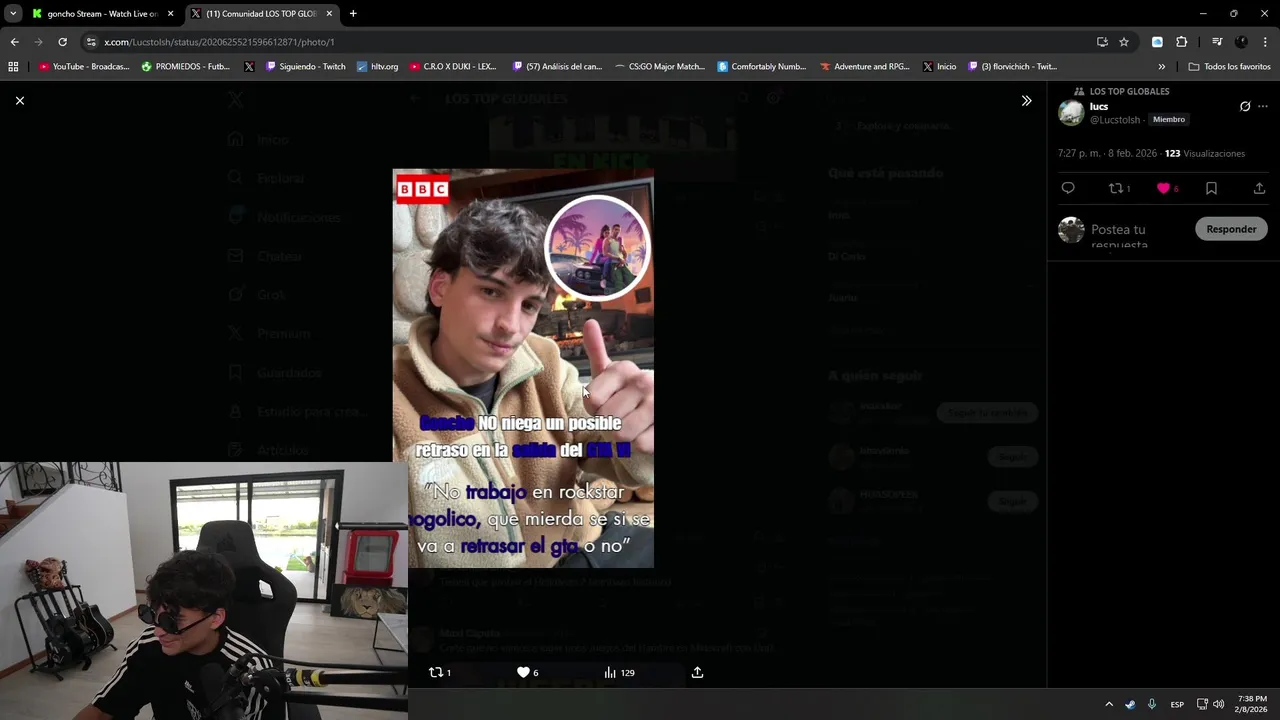Open the CS:GO Major Match... bookmark

tap(660, 66)
